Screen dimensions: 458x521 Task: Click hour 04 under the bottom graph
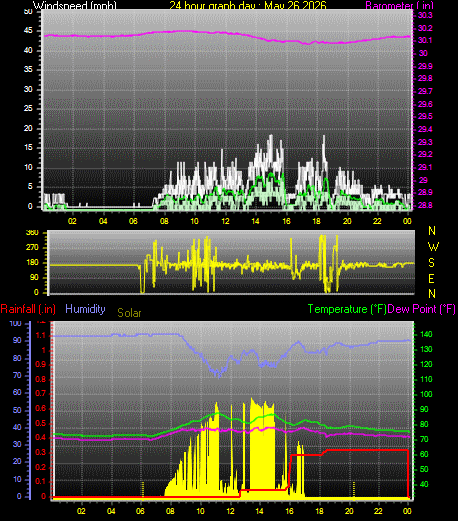pos(111,511)
